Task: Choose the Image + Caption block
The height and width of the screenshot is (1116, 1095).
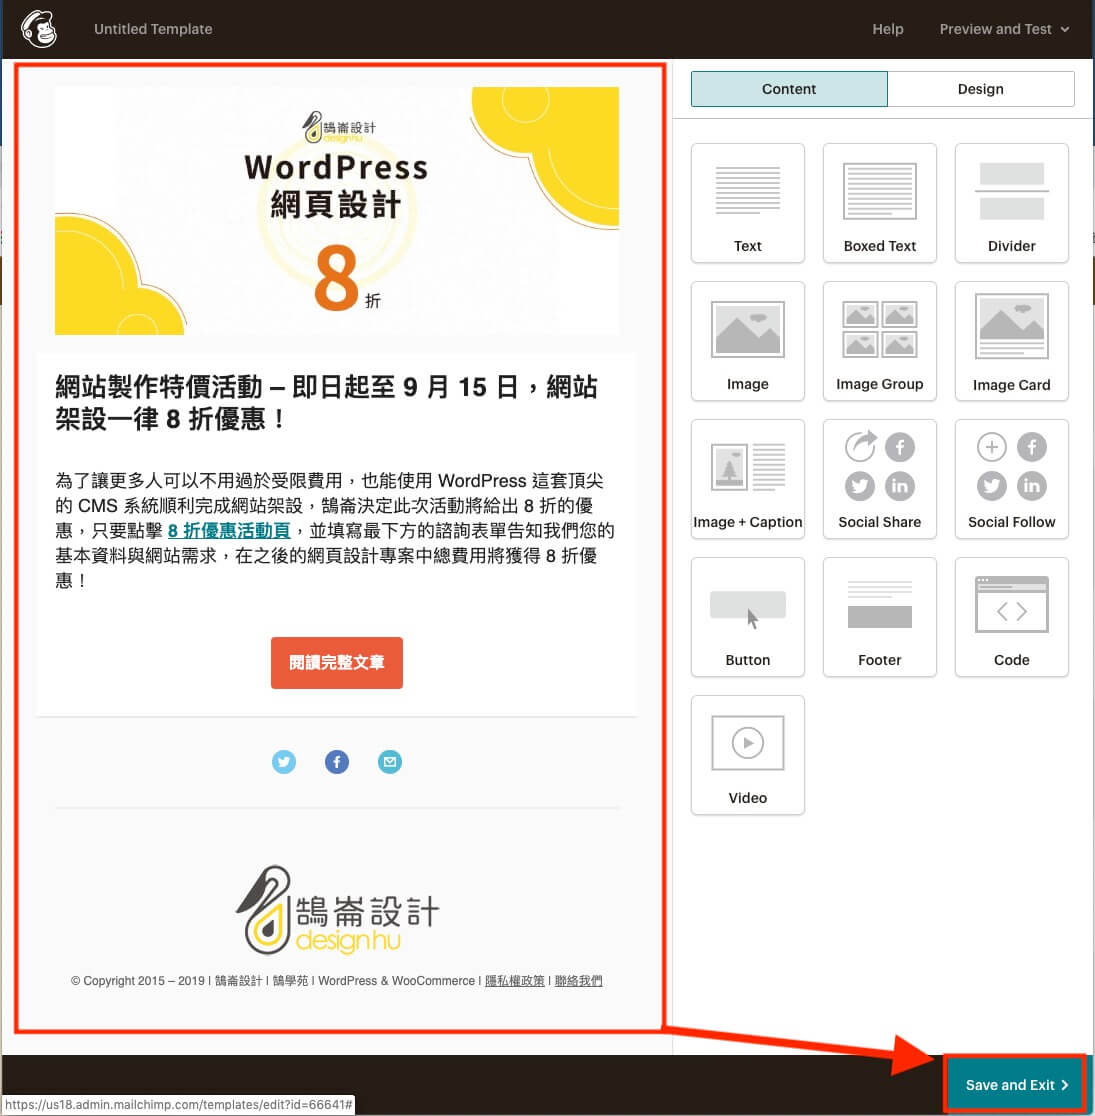Action: pyautogui.click(x=748, y=480)
